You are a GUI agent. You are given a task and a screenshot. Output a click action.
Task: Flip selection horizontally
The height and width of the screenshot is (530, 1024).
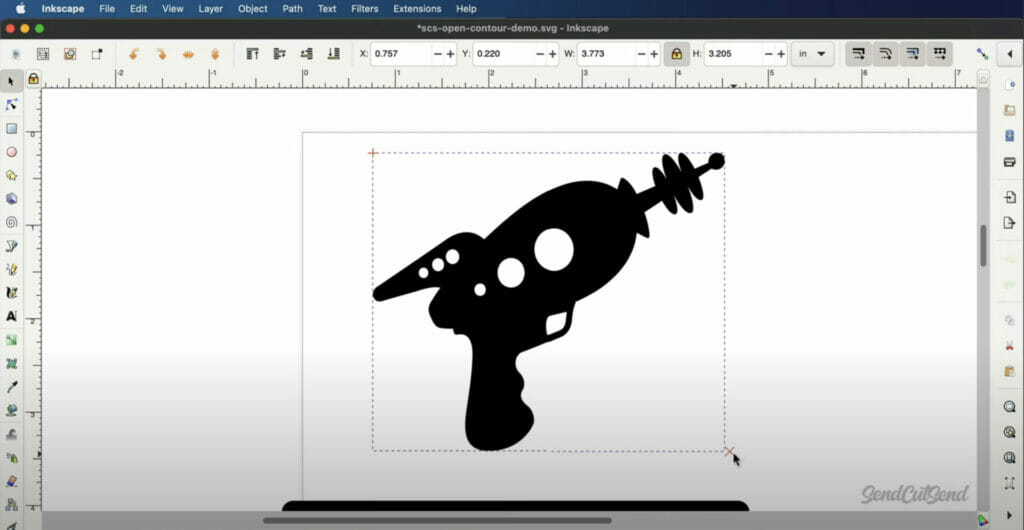click(188, 54)
